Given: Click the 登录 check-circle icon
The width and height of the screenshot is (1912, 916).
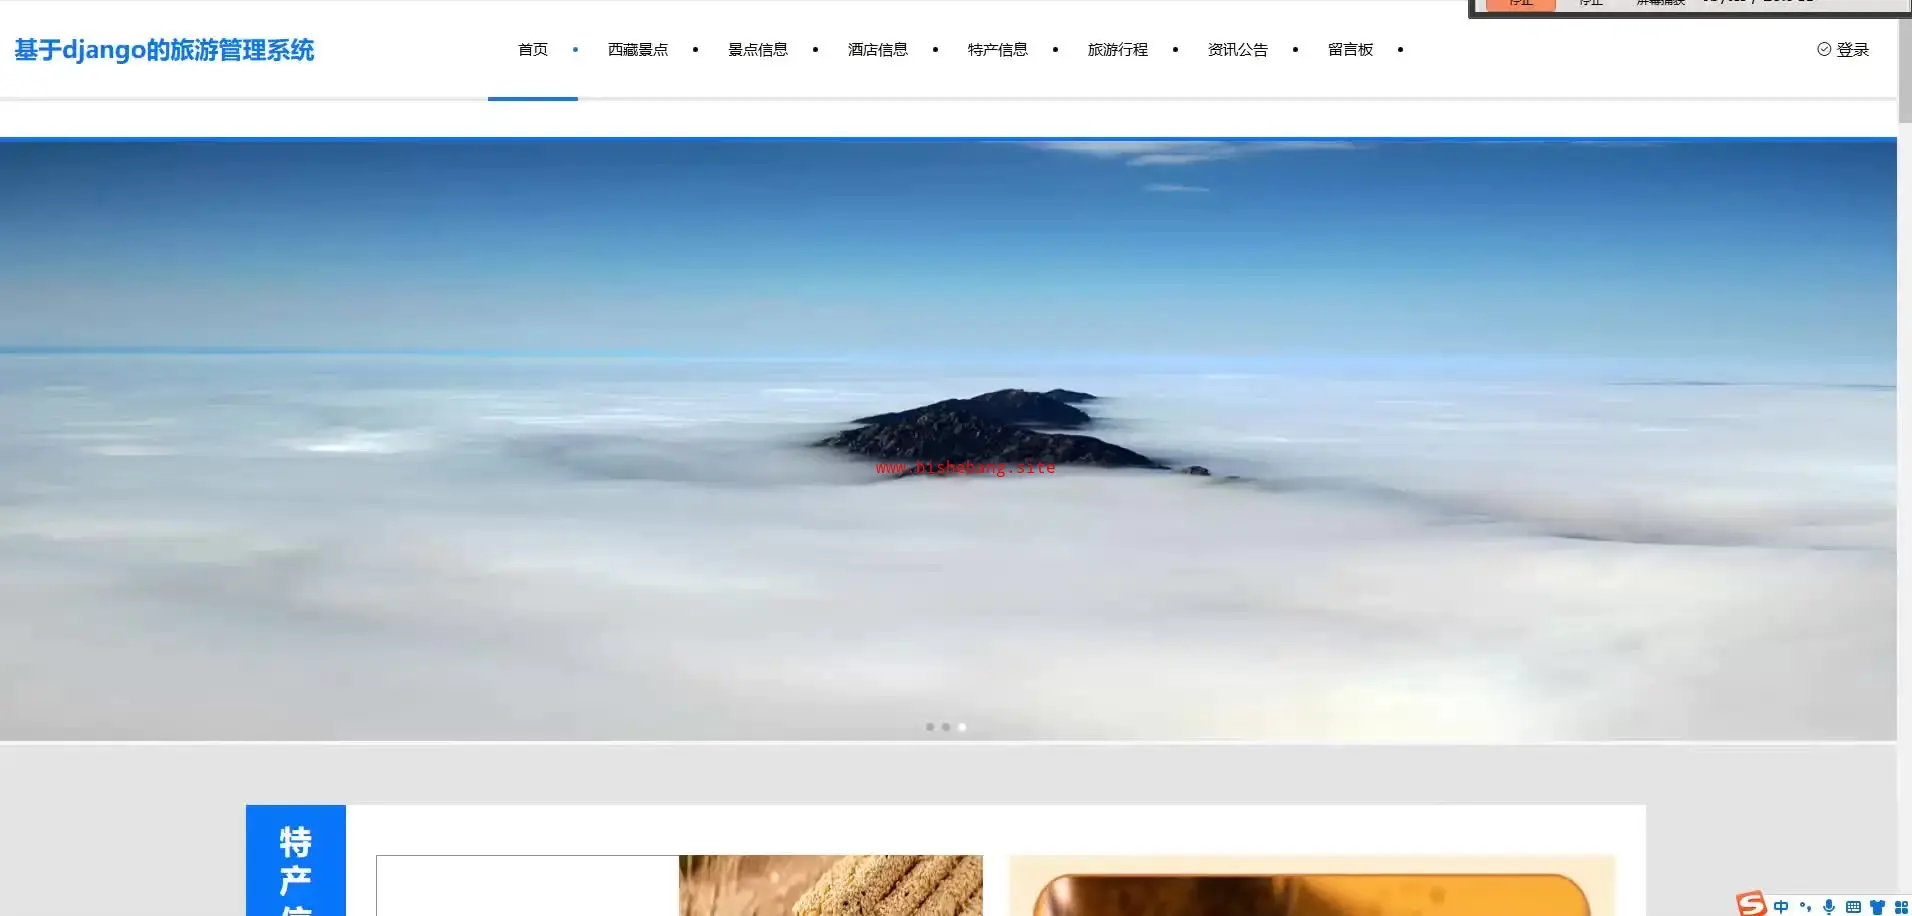Looking at the screenshot, I should pos(1824,49).
